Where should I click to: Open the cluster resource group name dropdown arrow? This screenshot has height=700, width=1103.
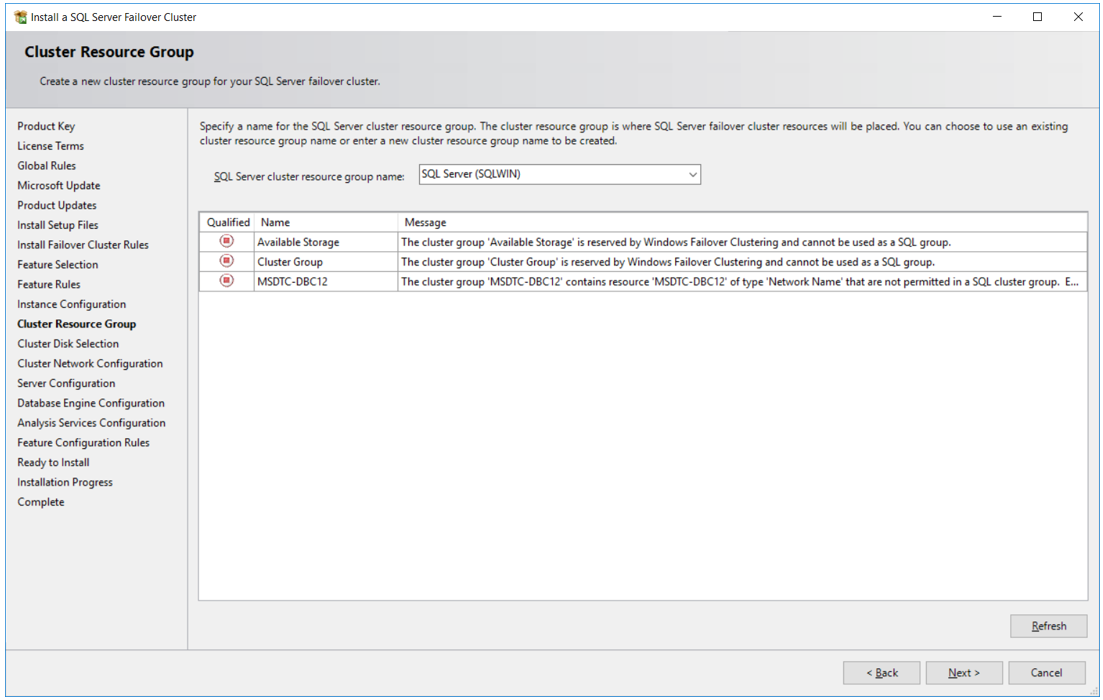point(693,174)
